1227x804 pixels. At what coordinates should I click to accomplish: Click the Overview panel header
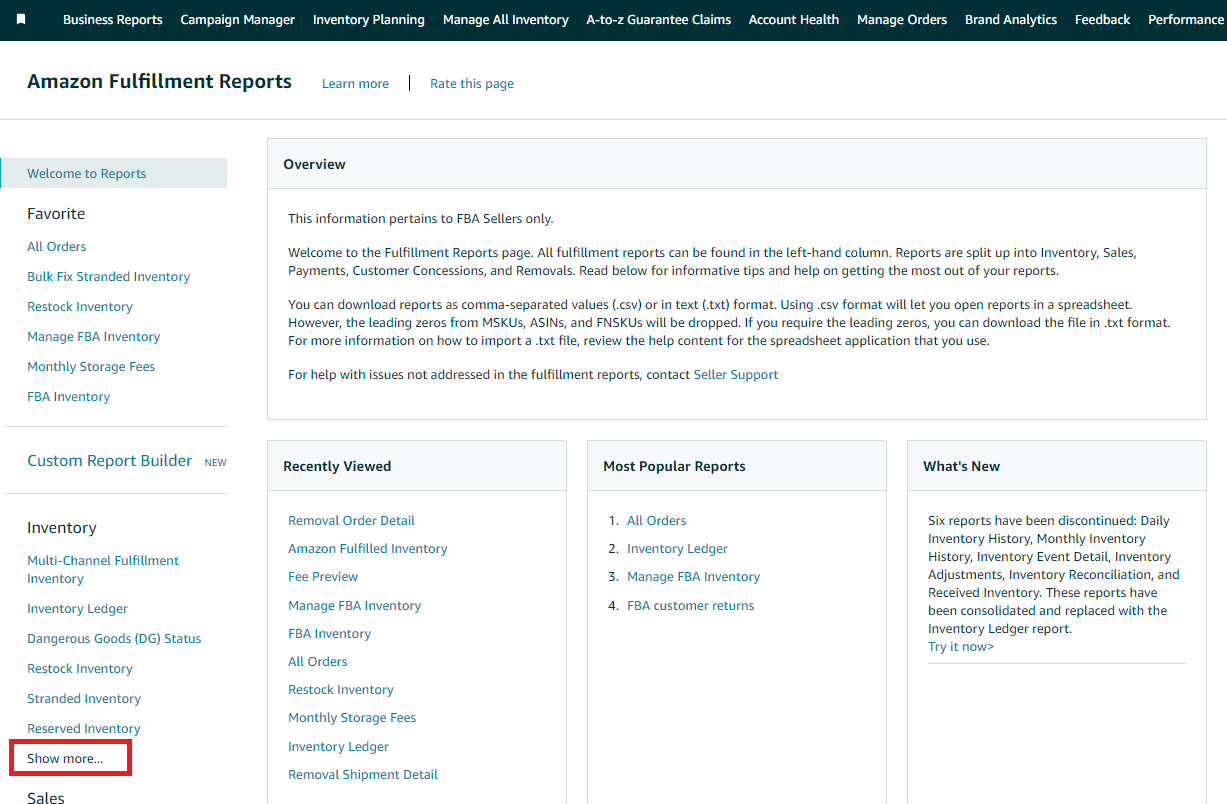click(736, 164)
